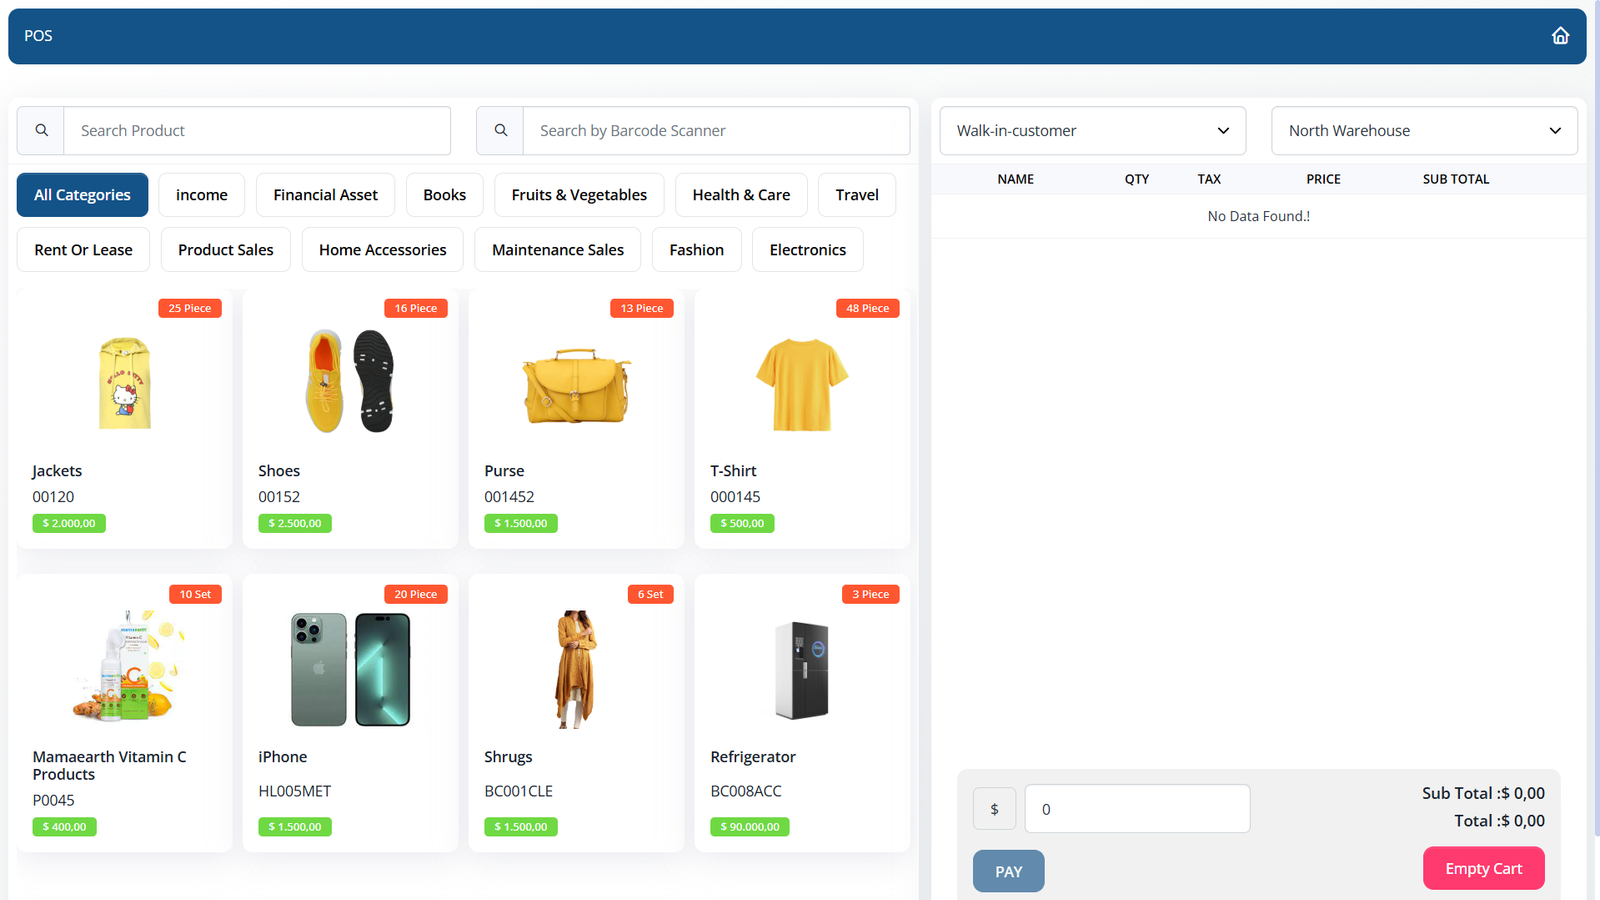Click the dollar sign discount icon
1600x900 pixels.
coord(994,809)
